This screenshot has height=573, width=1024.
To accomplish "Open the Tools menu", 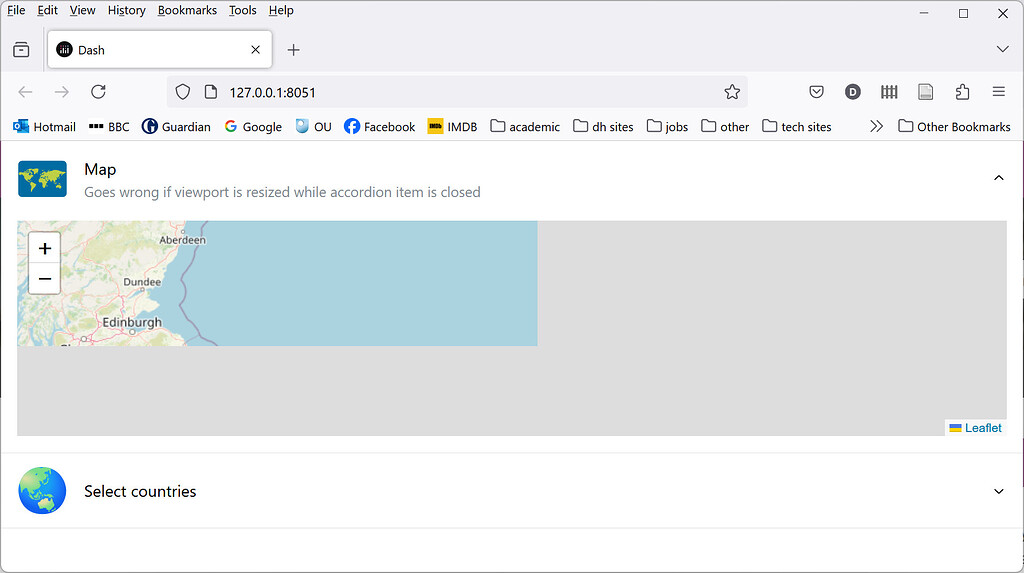I will coord(242,10).
